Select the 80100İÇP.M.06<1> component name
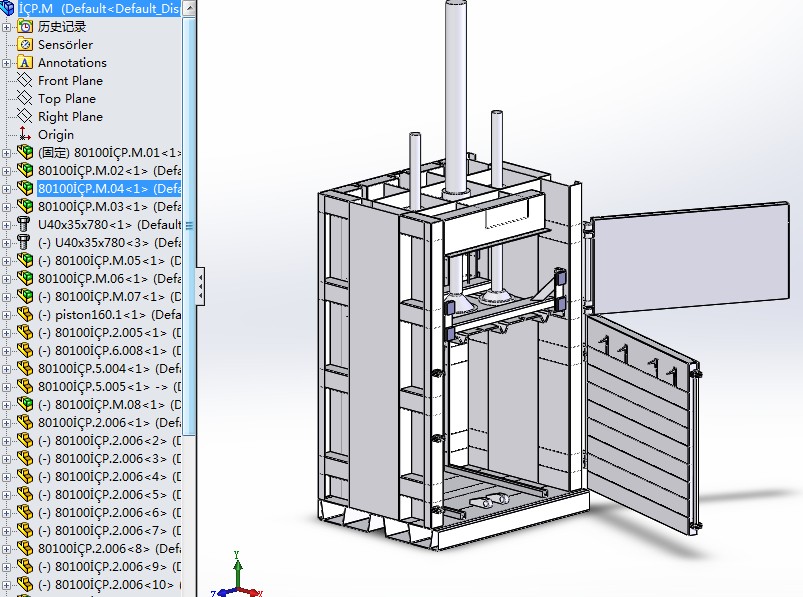803x597 pixels. coord(109,278)
